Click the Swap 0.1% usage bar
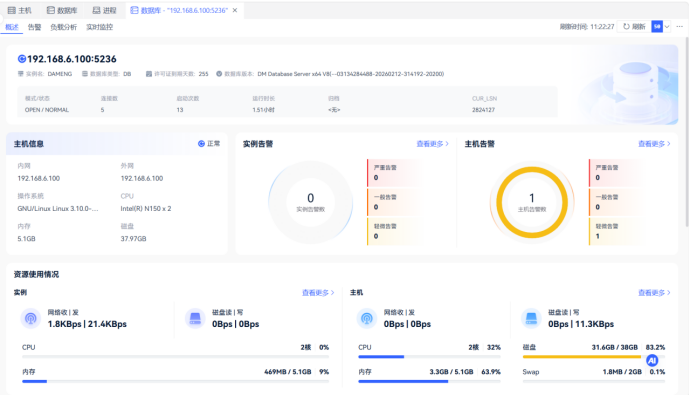The width and height of the screenshot is (691, 395). 594,381
